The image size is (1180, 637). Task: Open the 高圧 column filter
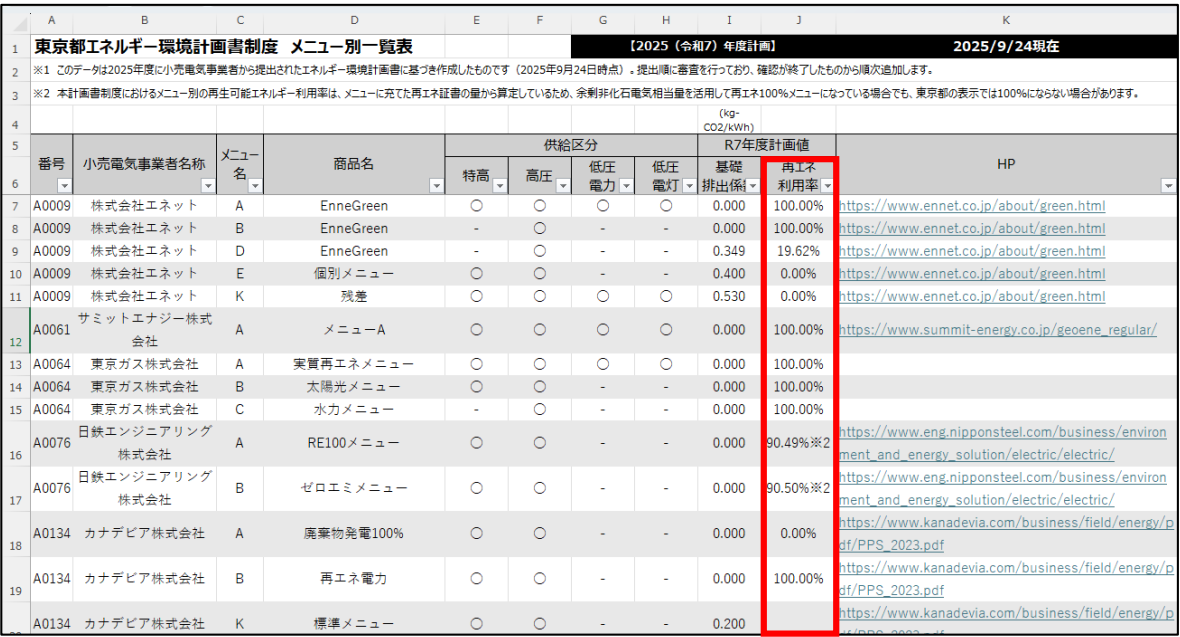point(562,186)
